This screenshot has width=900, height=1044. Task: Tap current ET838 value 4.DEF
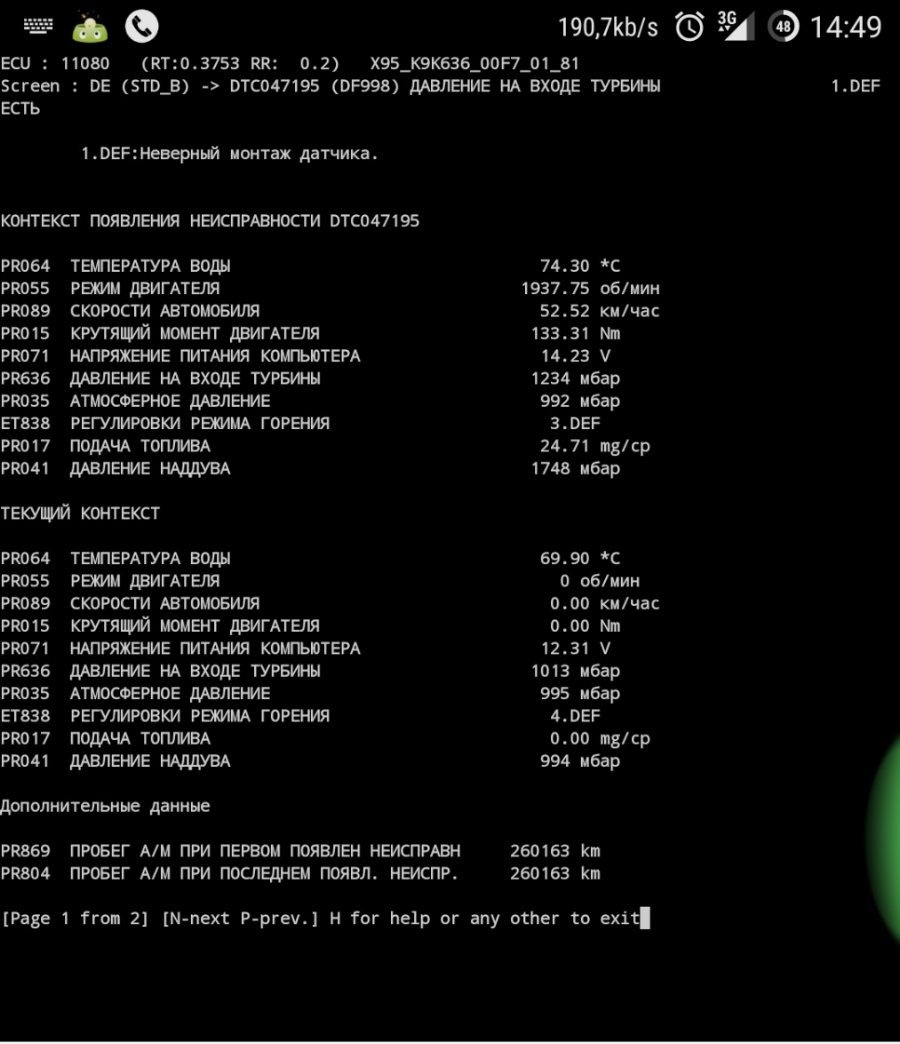point(575,716)
